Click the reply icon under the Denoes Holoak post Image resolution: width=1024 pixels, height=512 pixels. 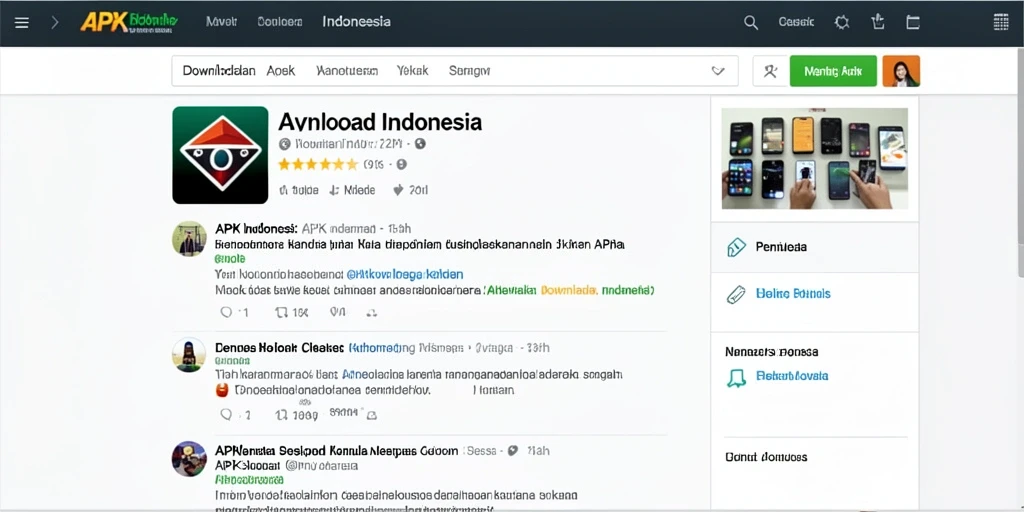(227, 414)
